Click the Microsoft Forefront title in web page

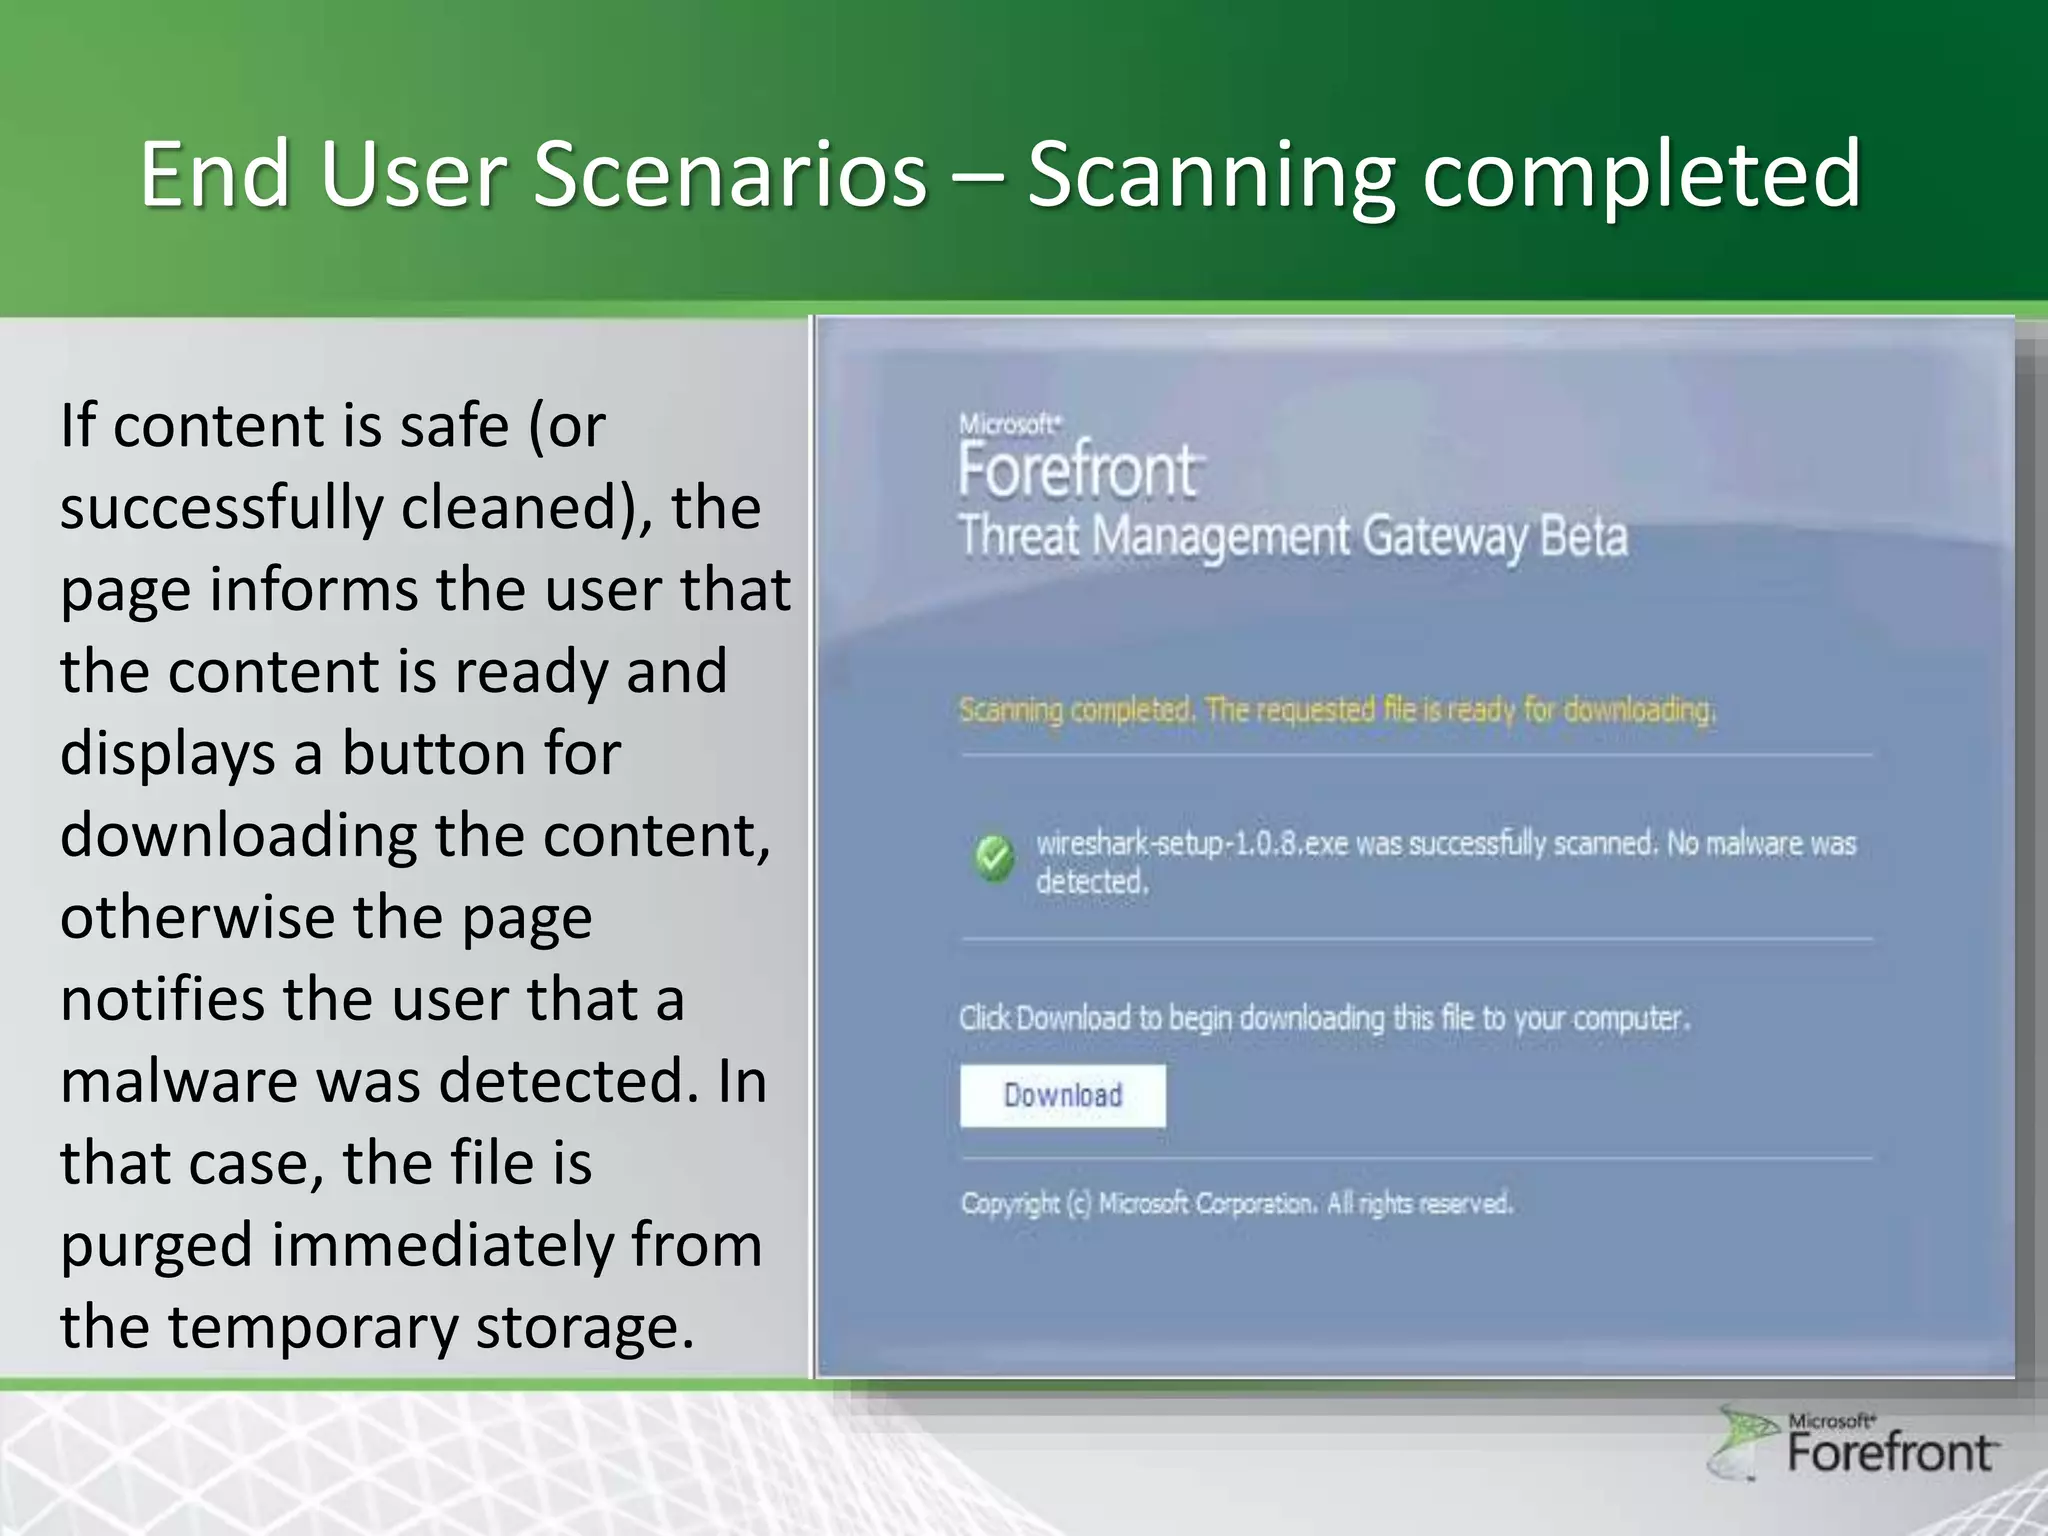click(1081, 458)
